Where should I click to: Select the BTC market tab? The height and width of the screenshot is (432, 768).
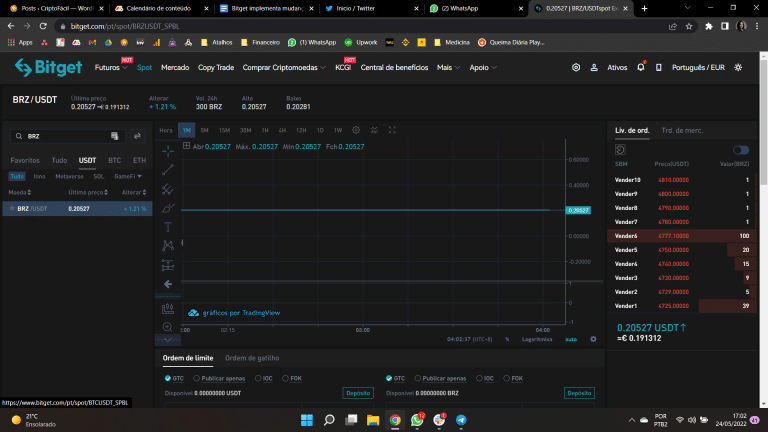115,160
